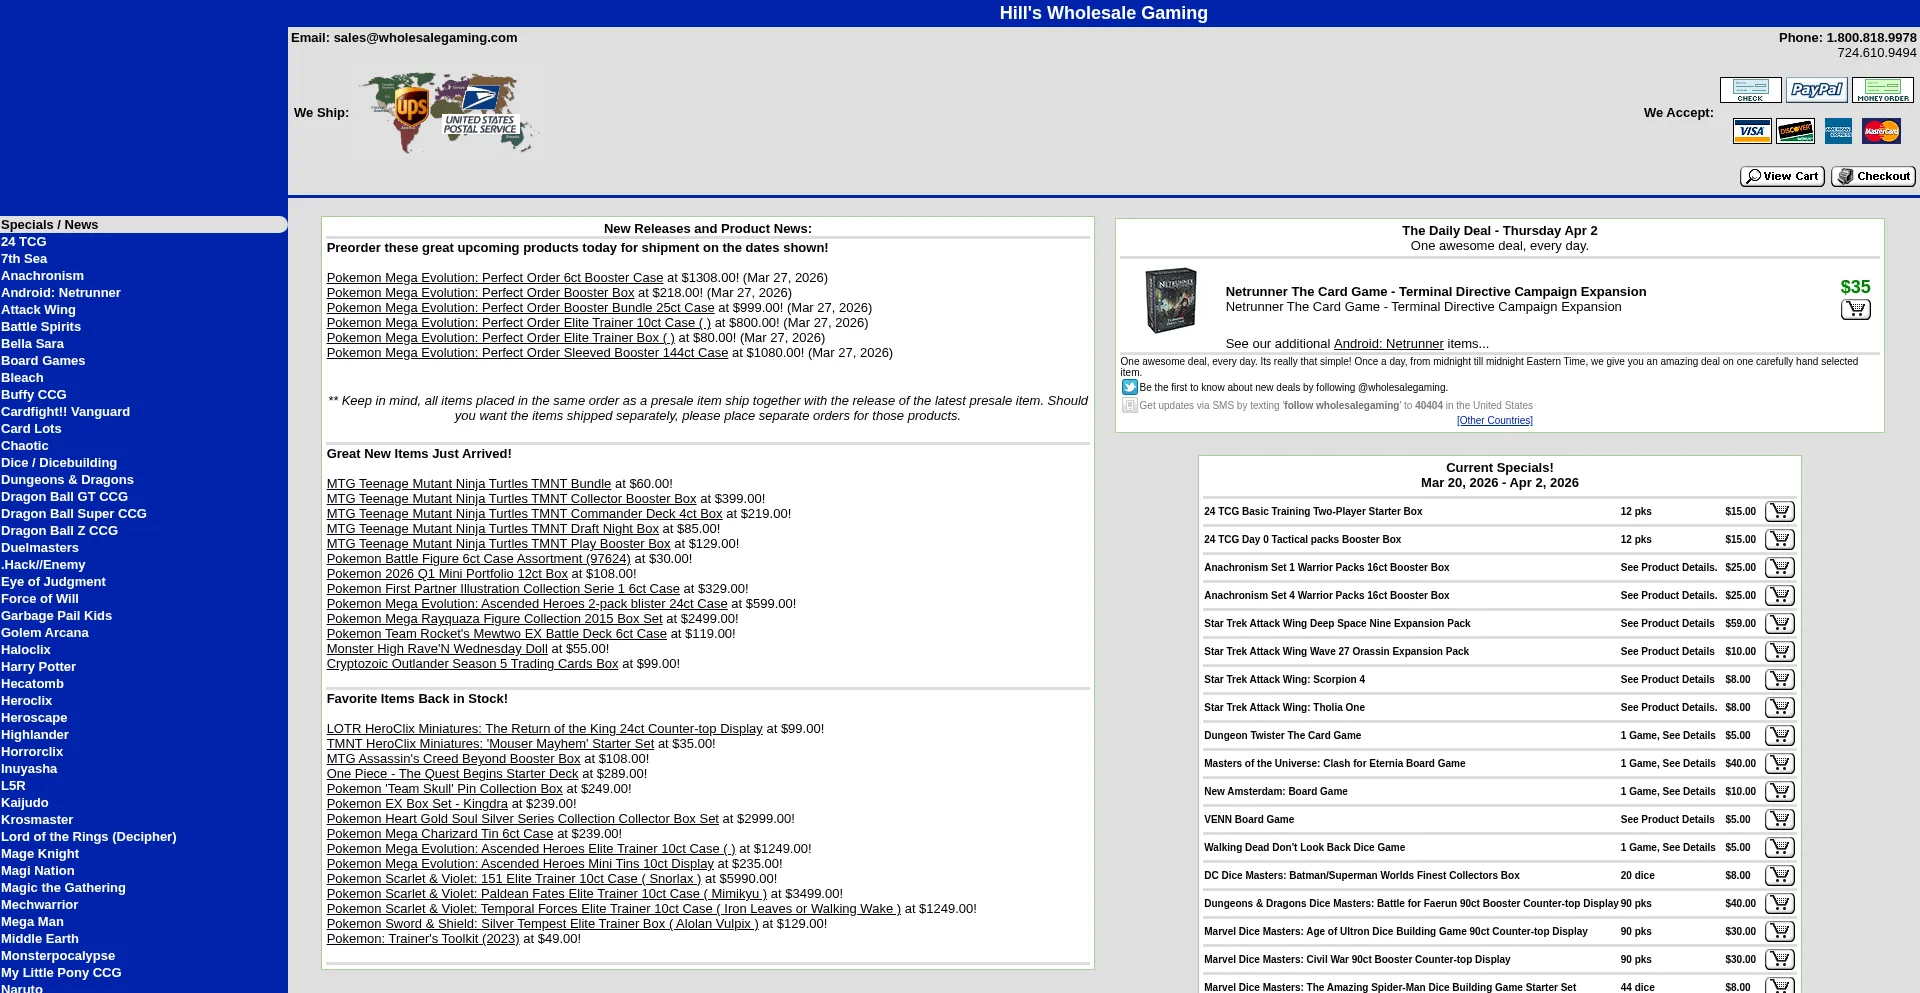Open MTG TMNT Collector Booster Box link
This screenshot has width=1920, height=993.
point(512,499)
